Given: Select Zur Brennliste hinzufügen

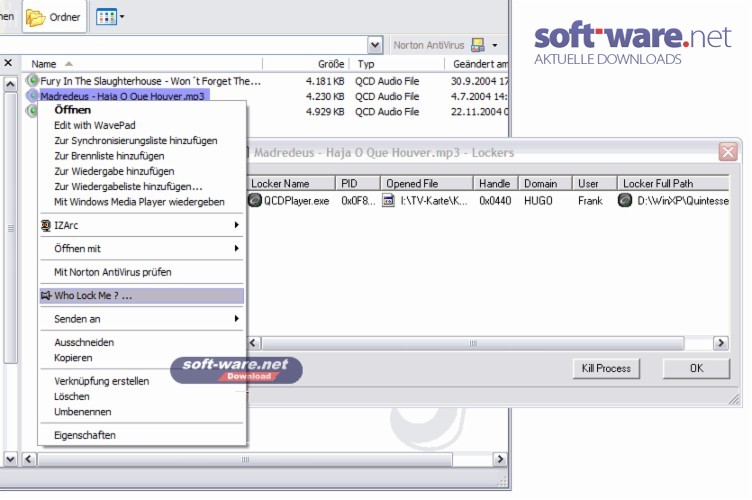Looking at the screenshot, I should pos(142,156).
